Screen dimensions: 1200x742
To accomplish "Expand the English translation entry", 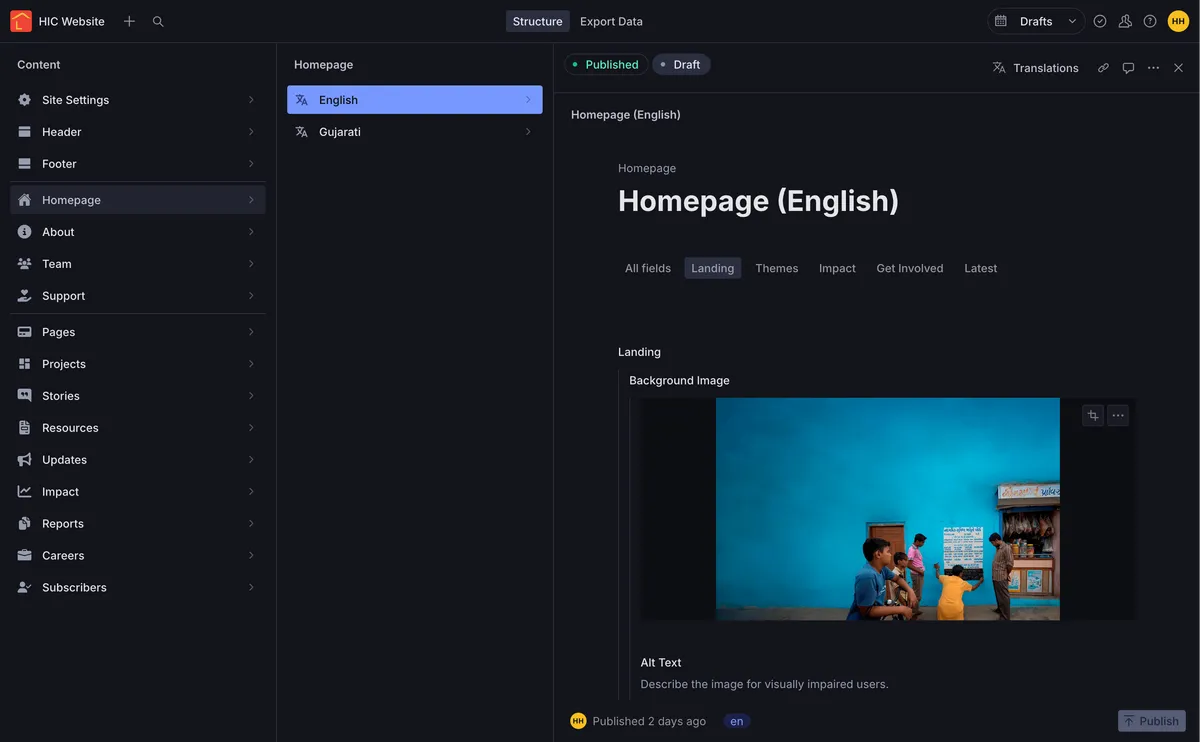I will click(528, 99).
